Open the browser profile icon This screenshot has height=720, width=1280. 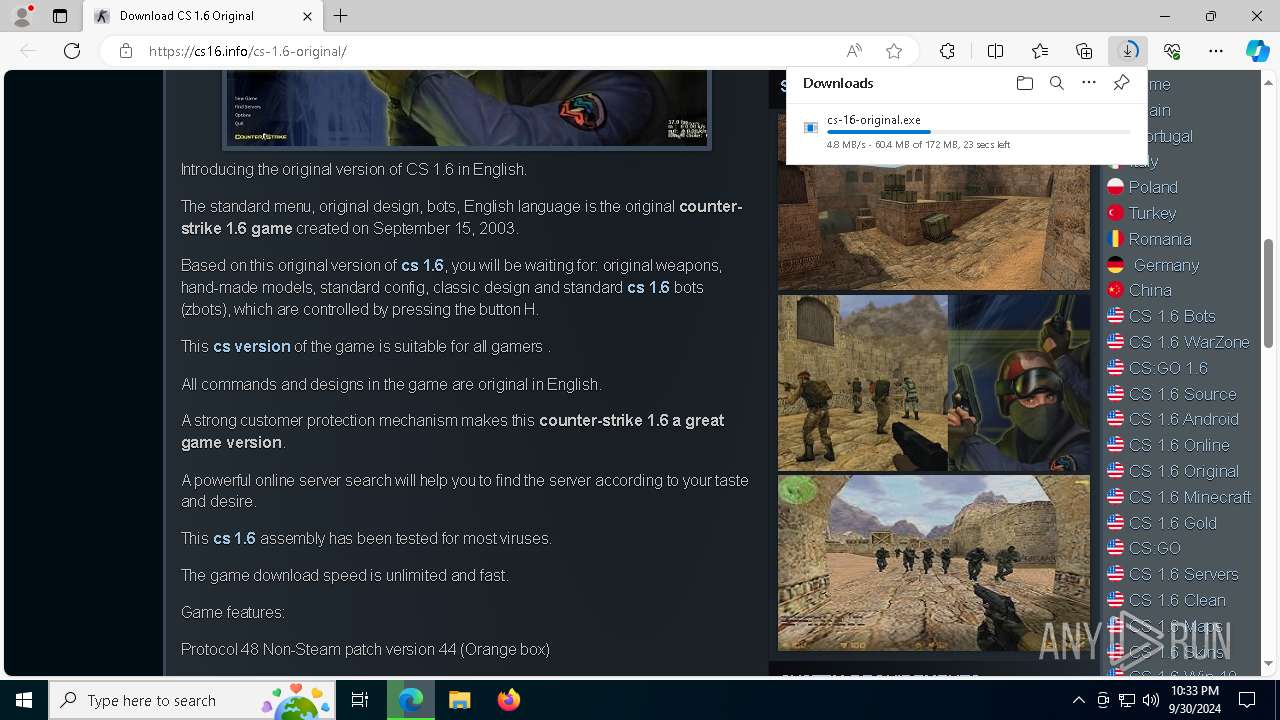(22, 16)
